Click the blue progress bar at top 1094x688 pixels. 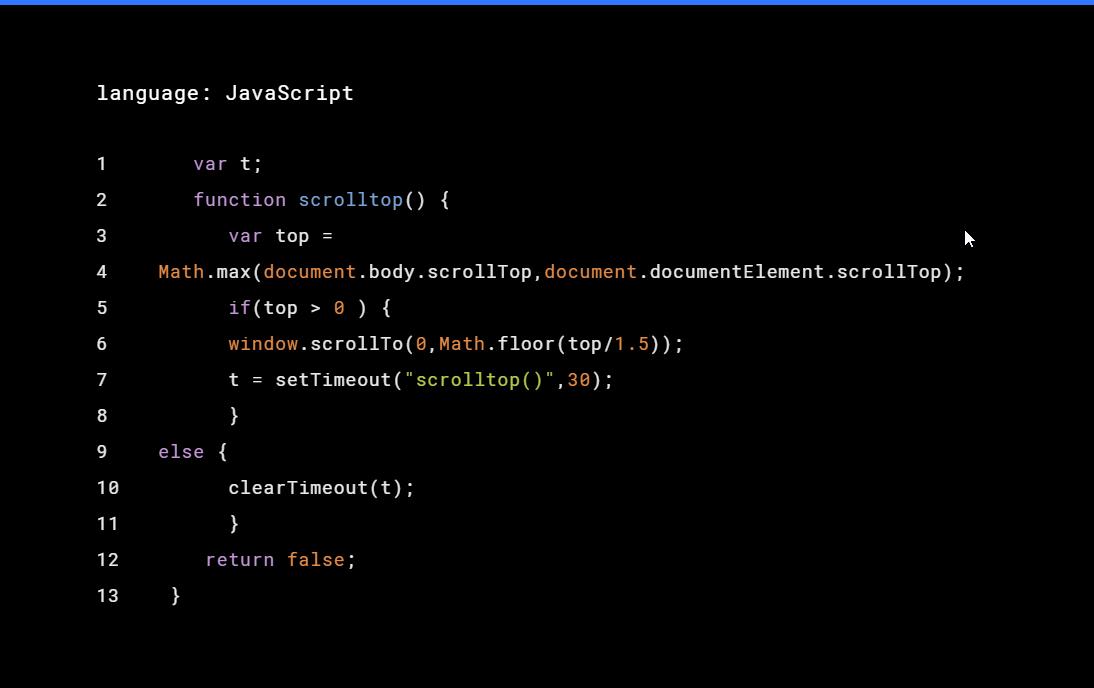coord(547,2)
